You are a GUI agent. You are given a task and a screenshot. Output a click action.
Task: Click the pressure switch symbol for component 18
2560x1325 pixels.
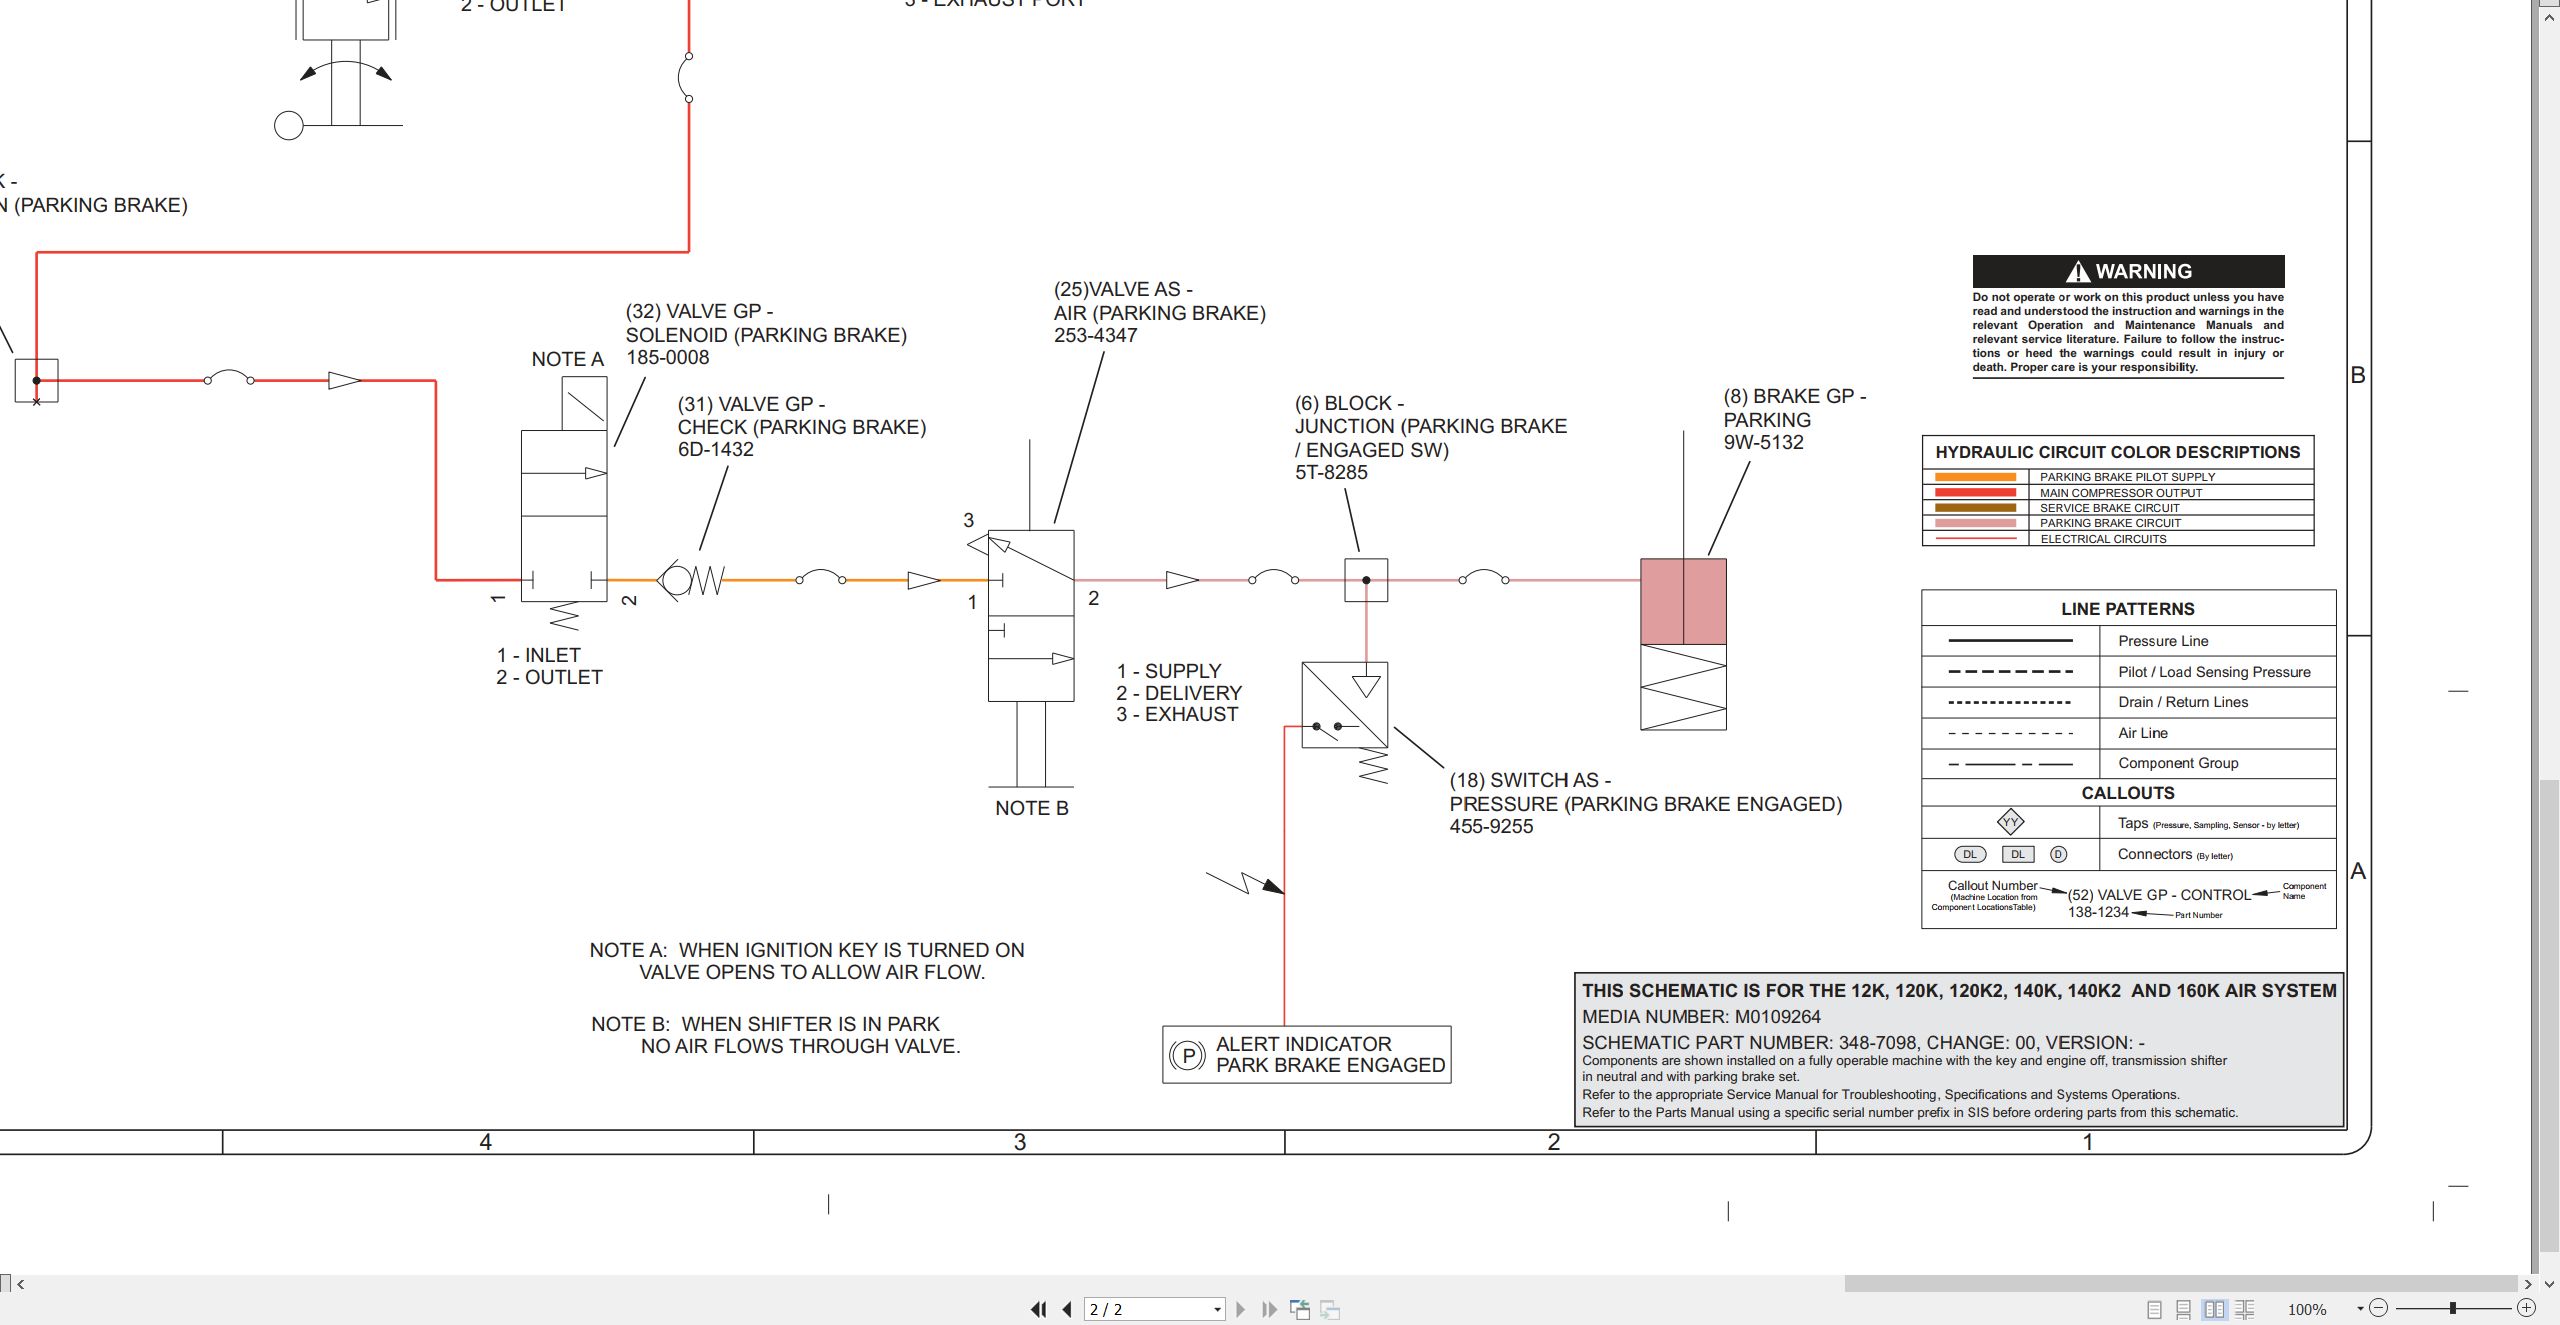point(1345,705)
